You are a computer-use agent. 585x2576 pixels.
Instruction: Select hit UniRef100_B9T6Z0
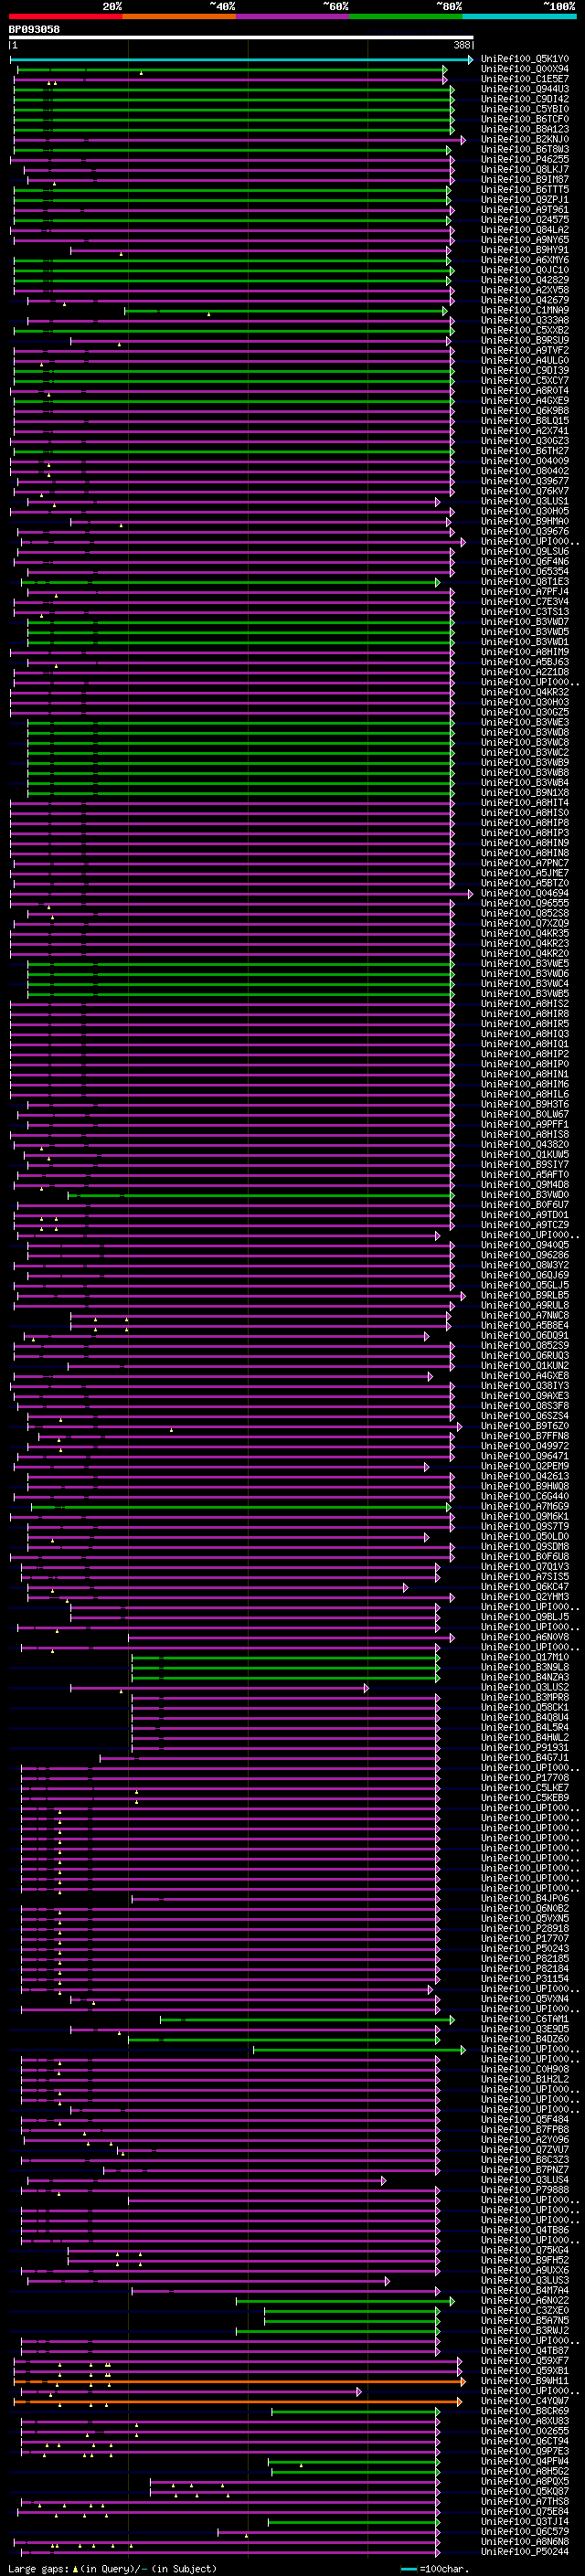(525, 1426)
